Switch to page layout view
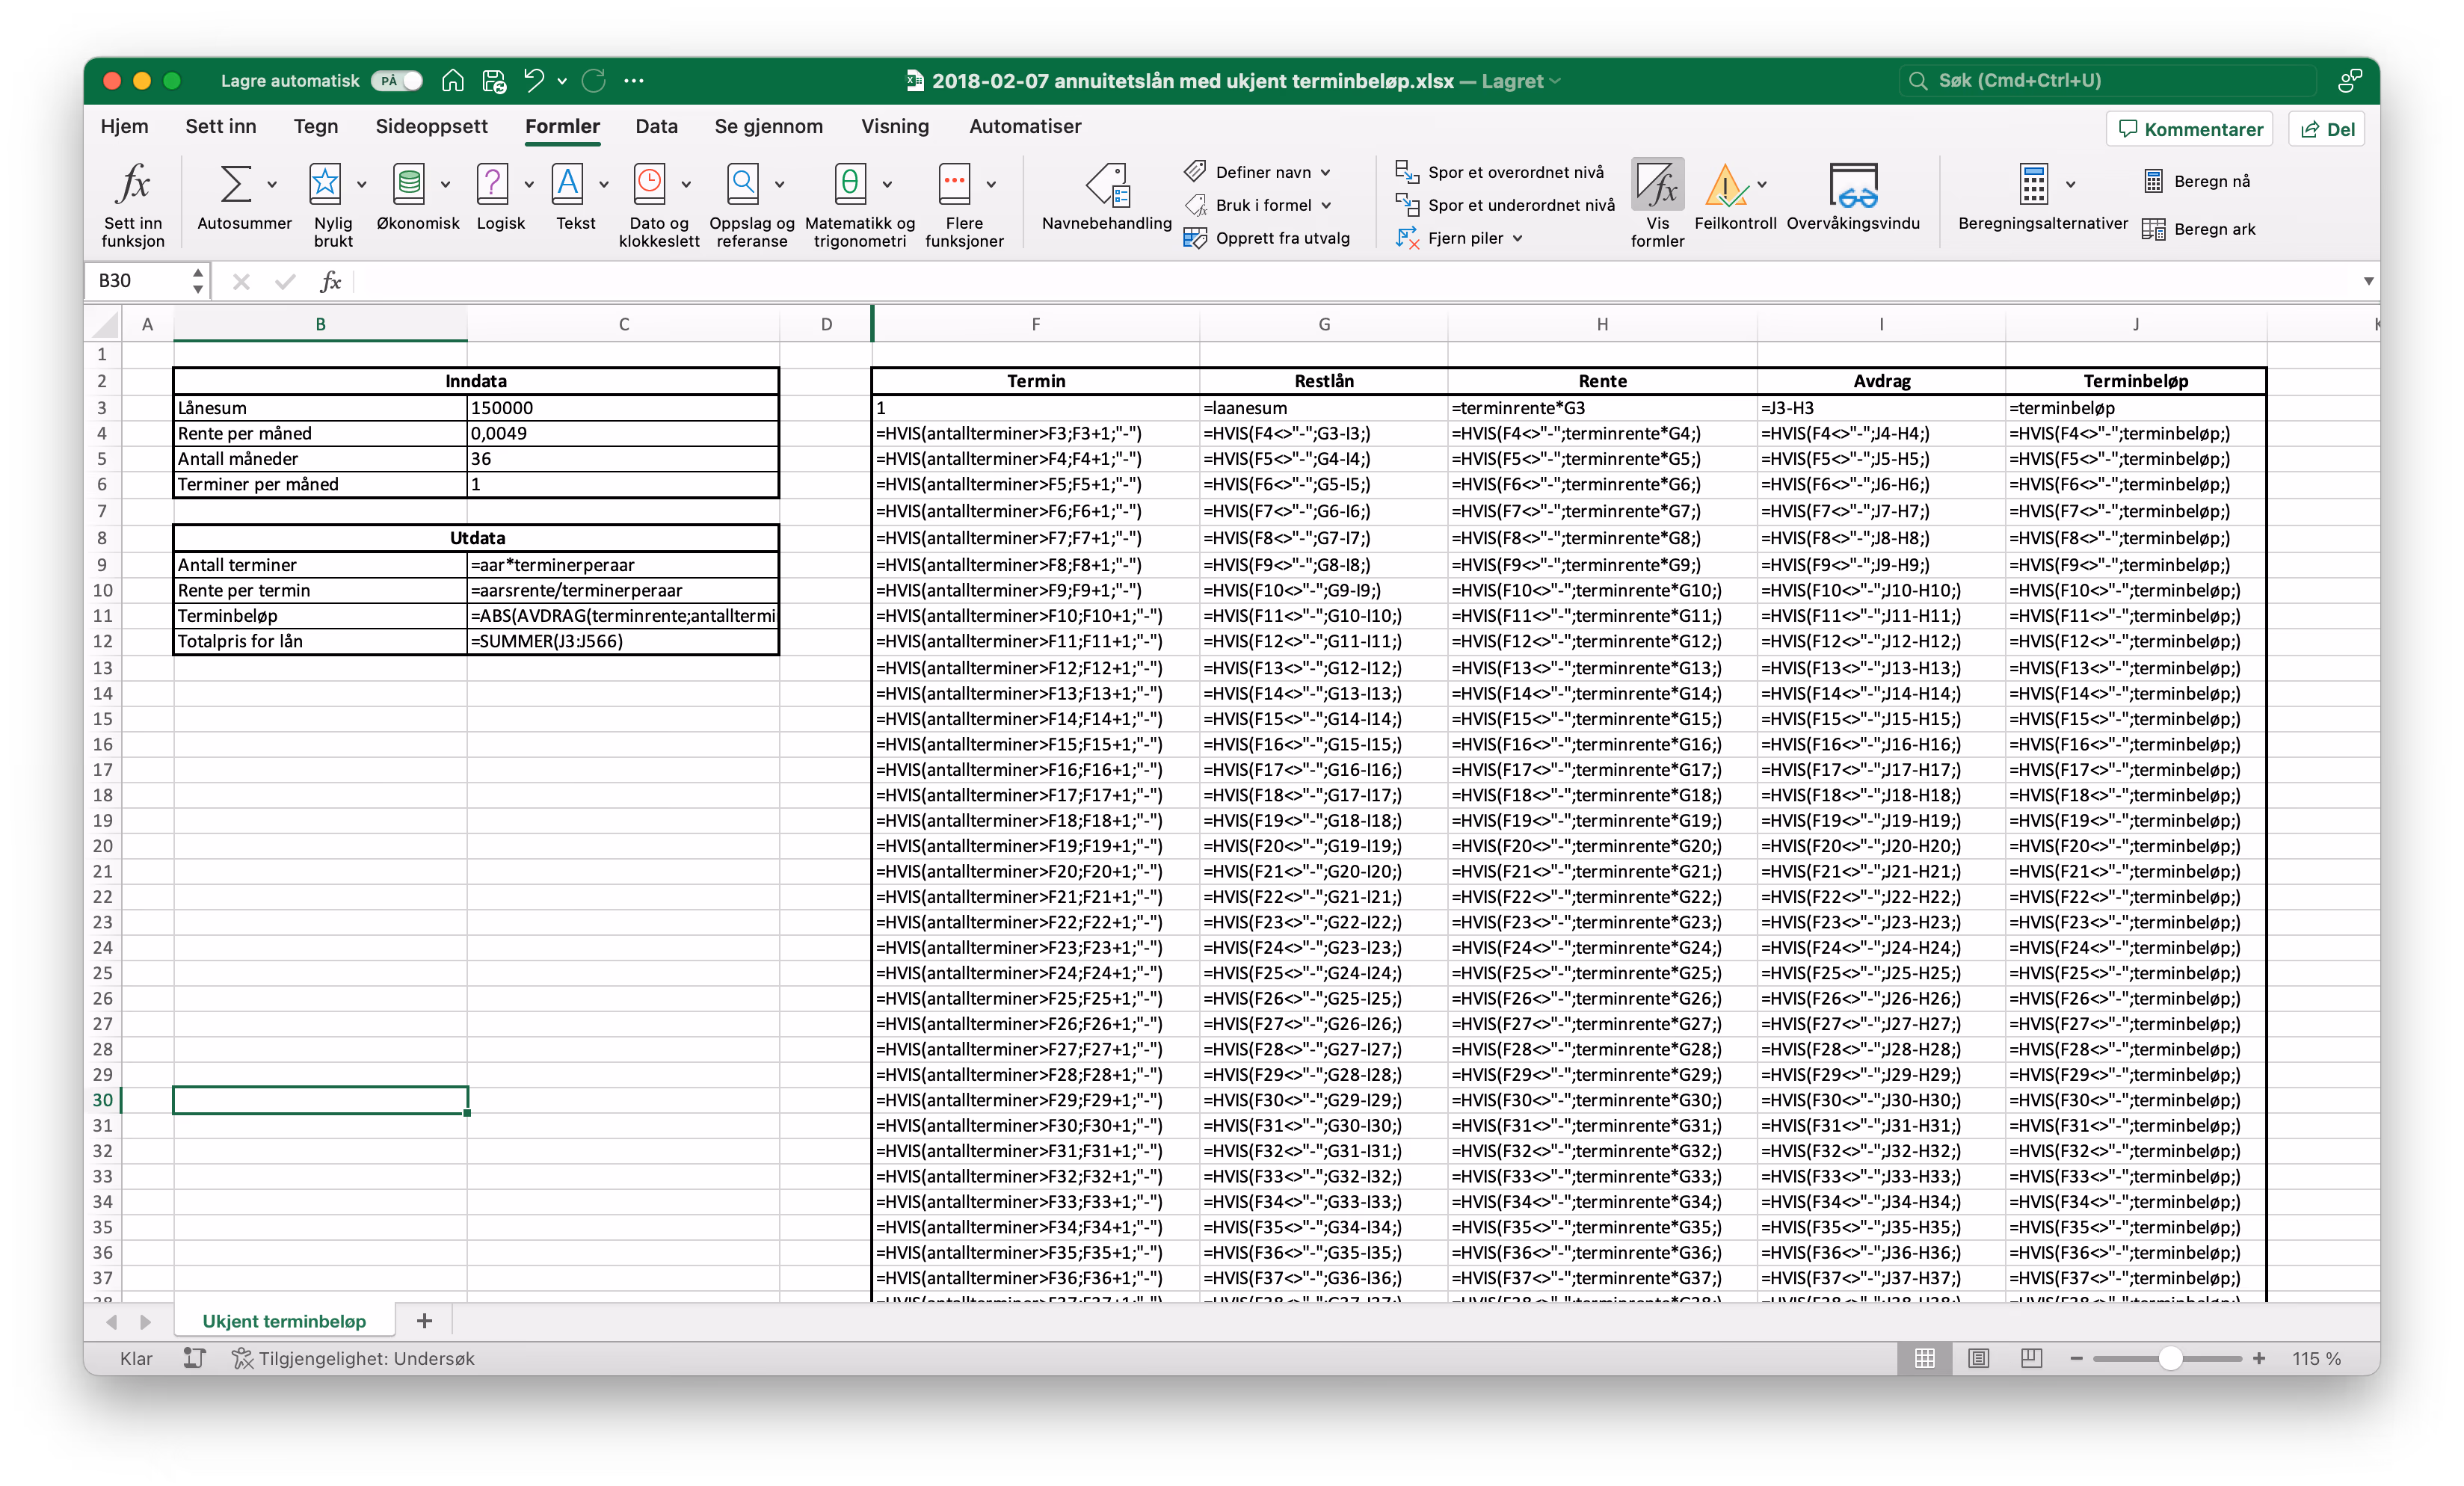 [1978, 1357]
